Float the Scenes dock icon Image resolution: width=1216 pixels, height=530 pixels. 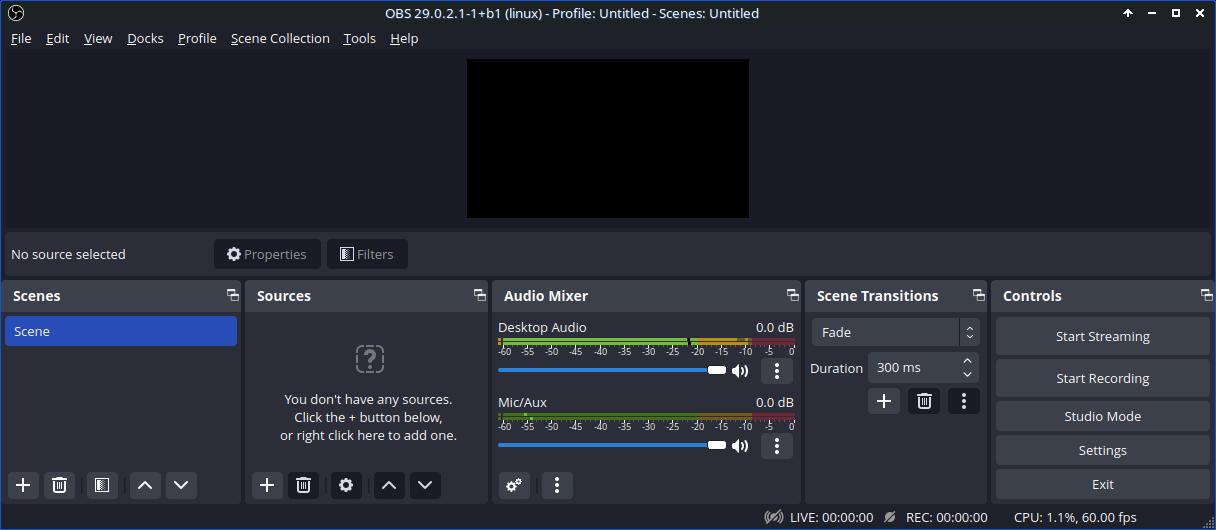click(232, 295)
